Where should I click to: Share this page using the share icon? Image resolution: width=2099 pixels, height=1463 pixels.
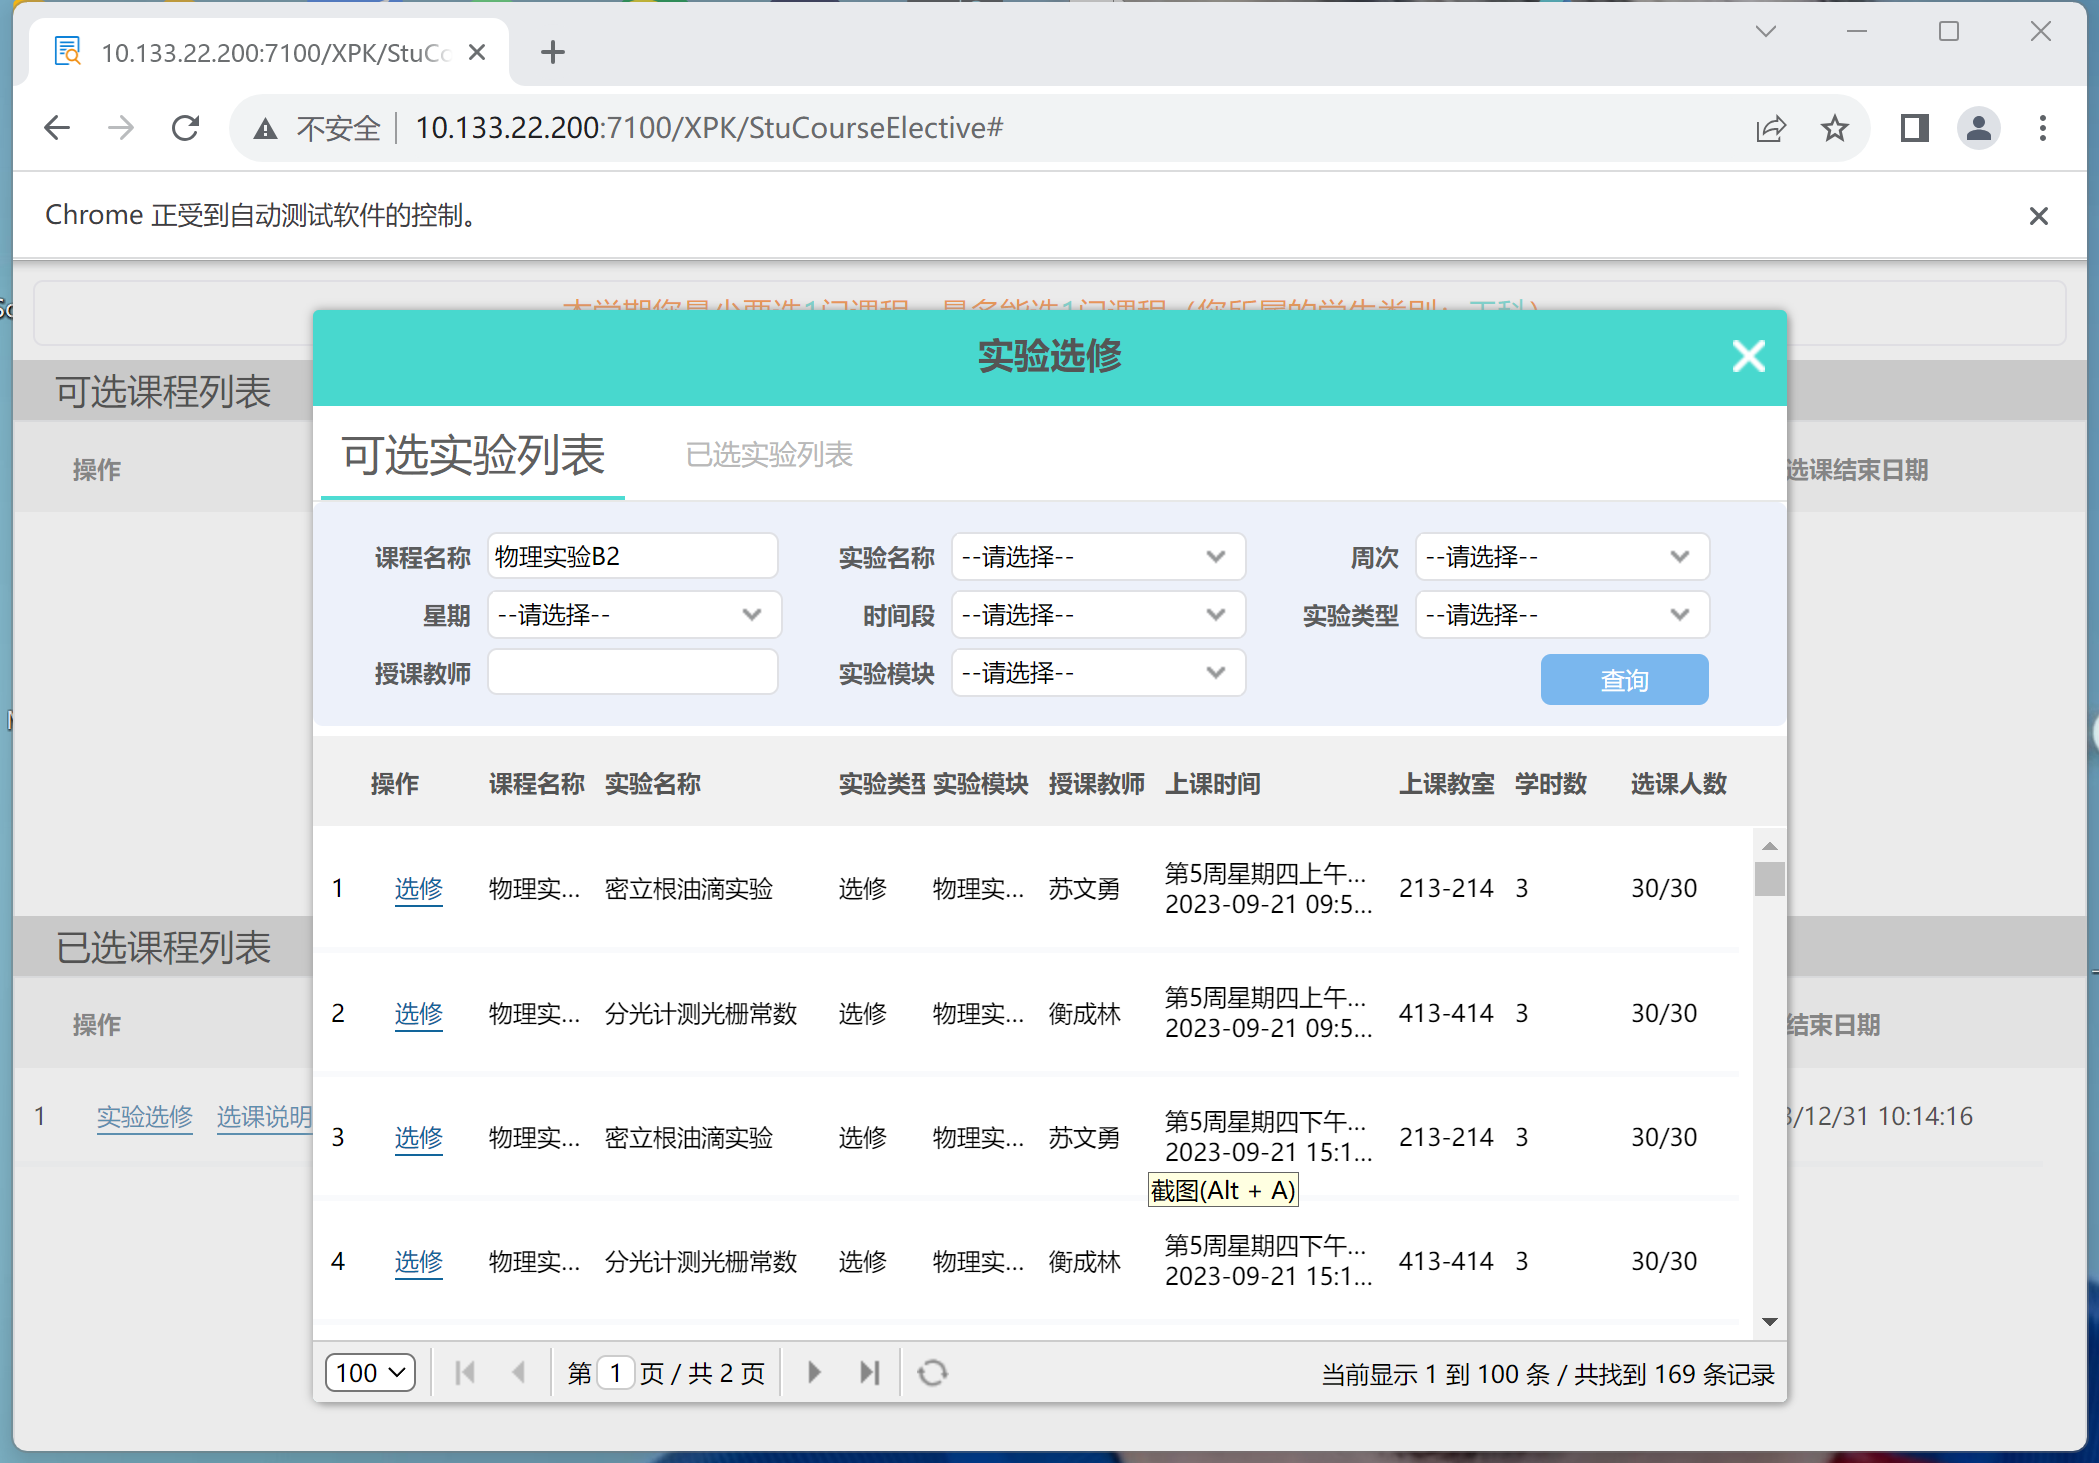pyautogui.click(x=1770, y=128)
